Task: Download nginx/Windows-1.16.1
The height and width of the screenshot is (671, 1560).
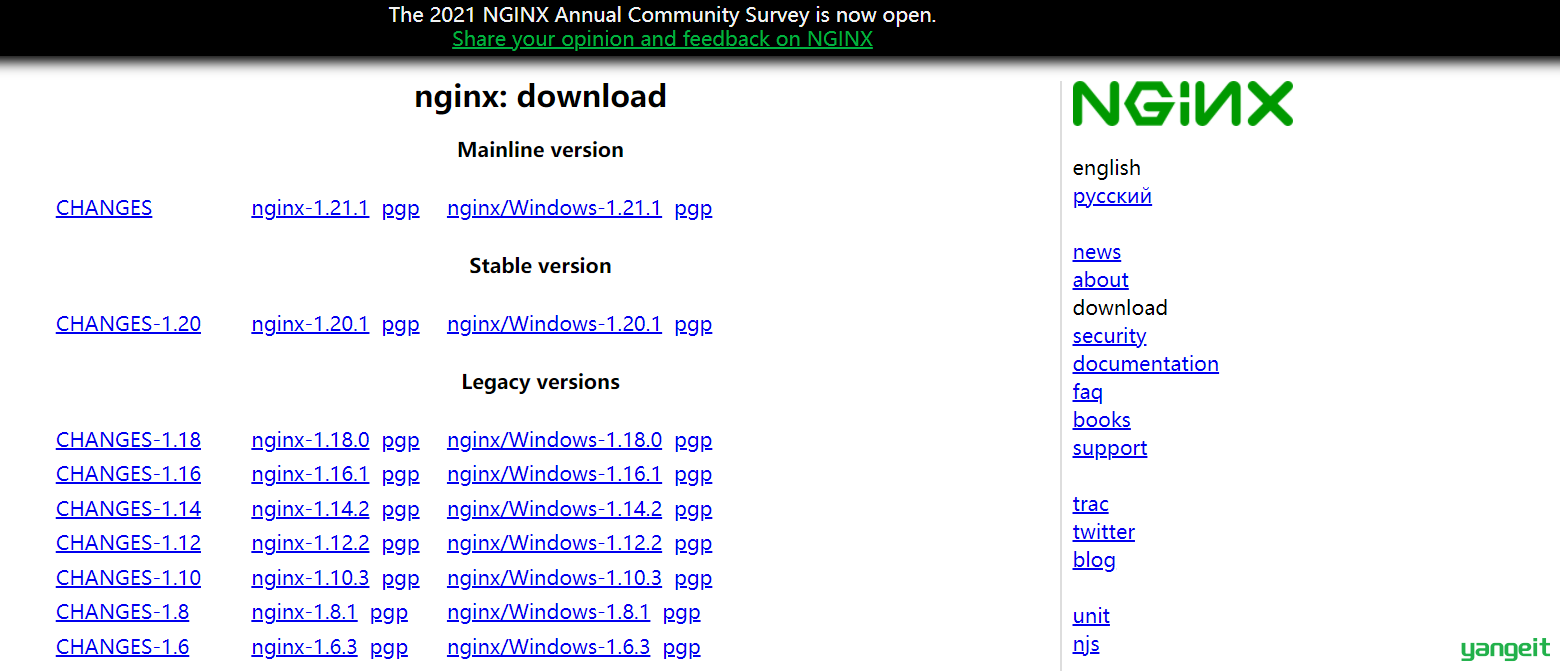Action: click(554, 474)
